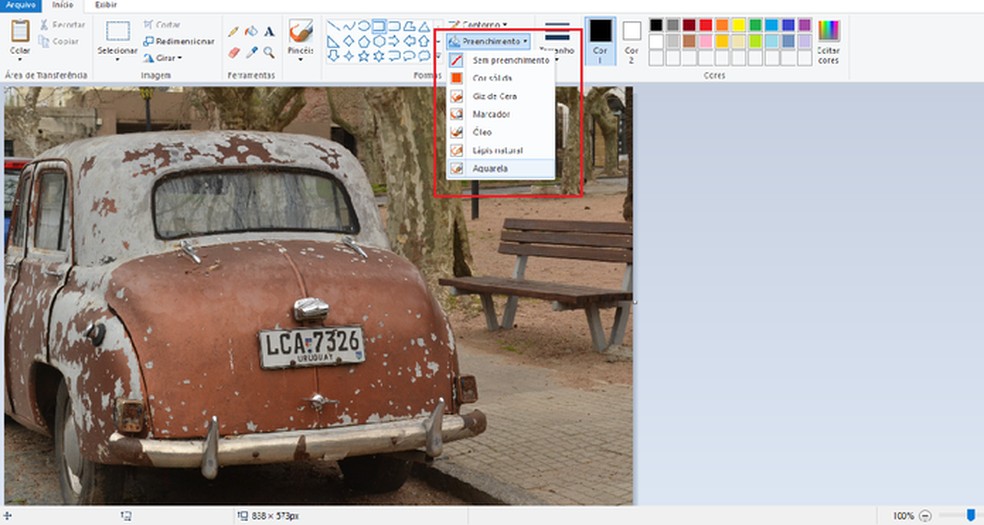Select 'Lápis natural' fill option
This screenshot has width=984, height=525.
tap(500, 151)
